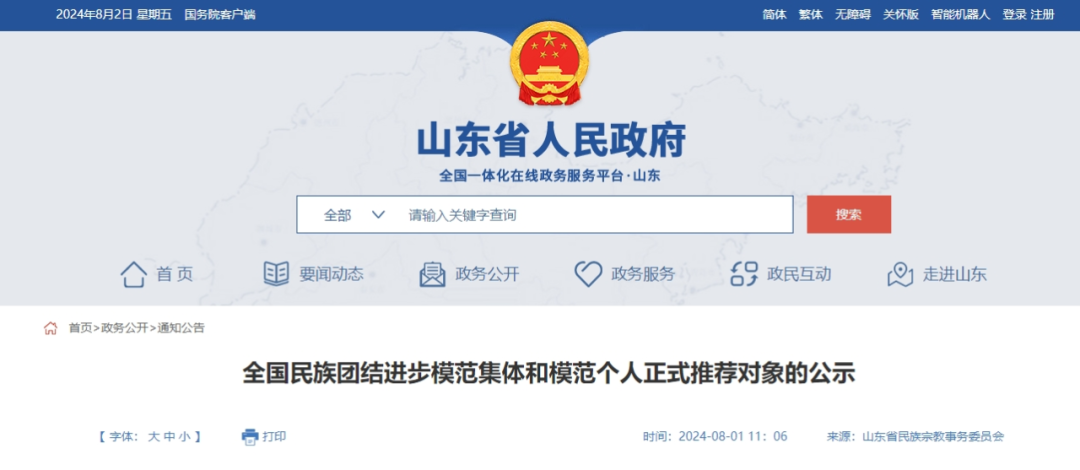Click the national emblem logo
Viewport: 1080px width, 470px height.
[x=549, y=63]
